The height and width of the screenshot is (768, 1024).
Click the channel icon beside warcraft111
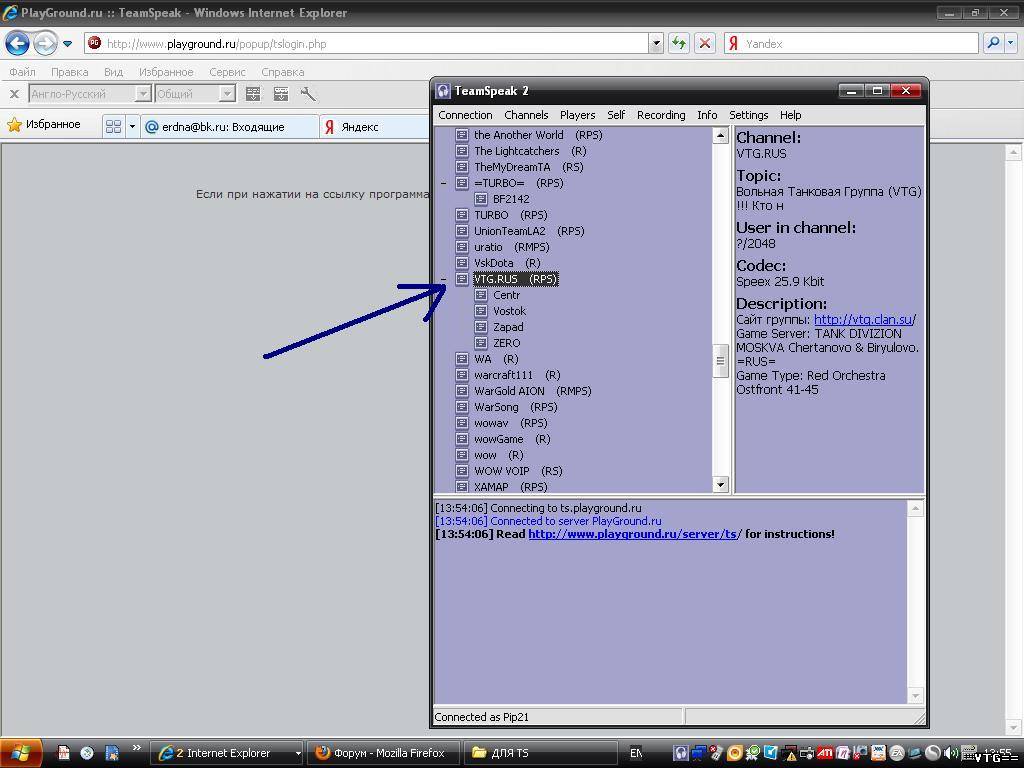click(462, 375)
